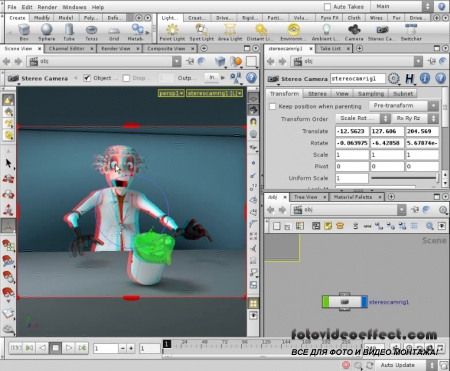Toggle Auto Takes checkbox
This screenshot has width=450, height=371.
click(327, 7)
